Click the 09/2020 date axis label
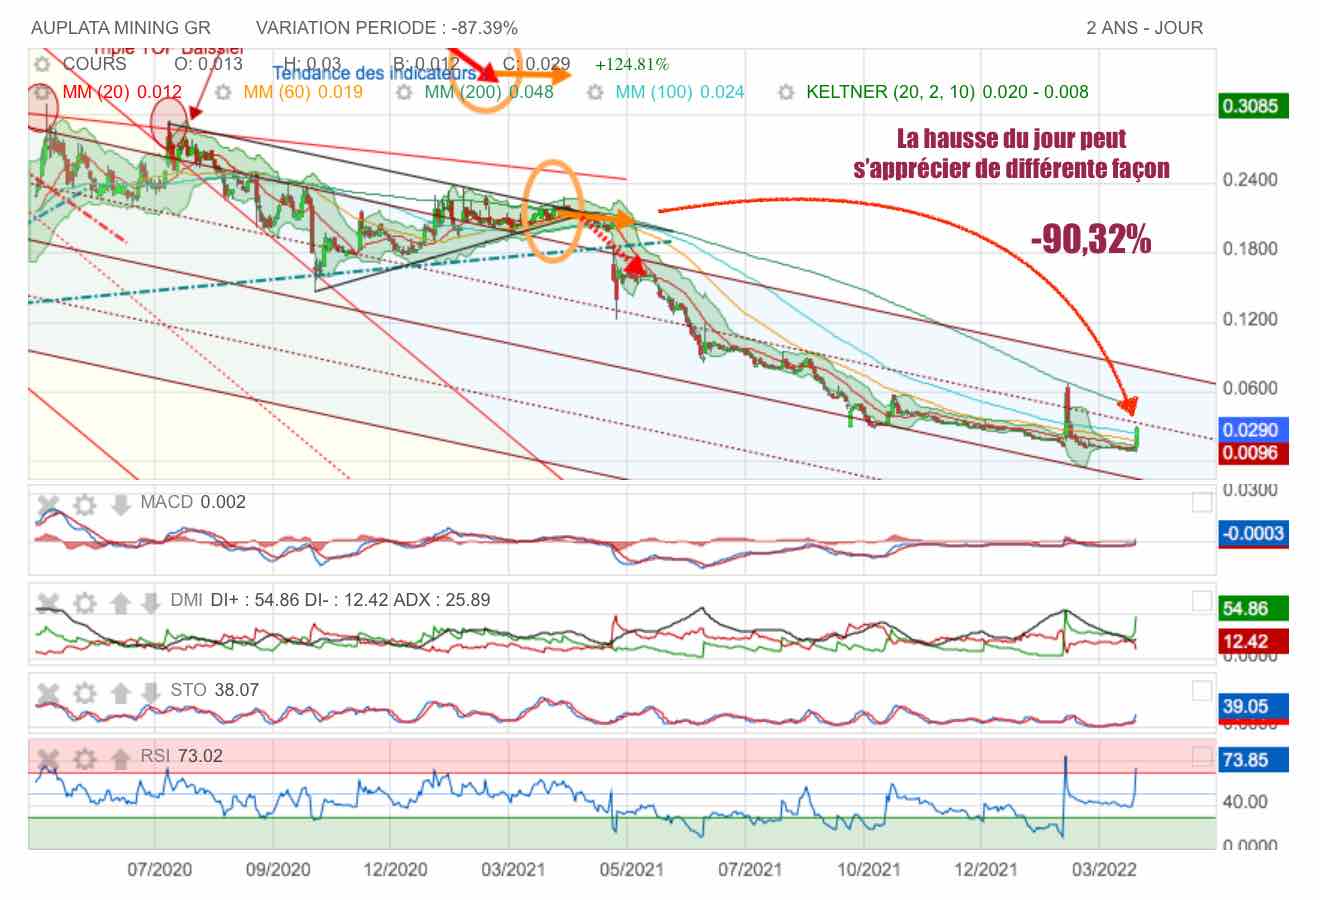This screenshot has height=900, width=1320. 278,869
